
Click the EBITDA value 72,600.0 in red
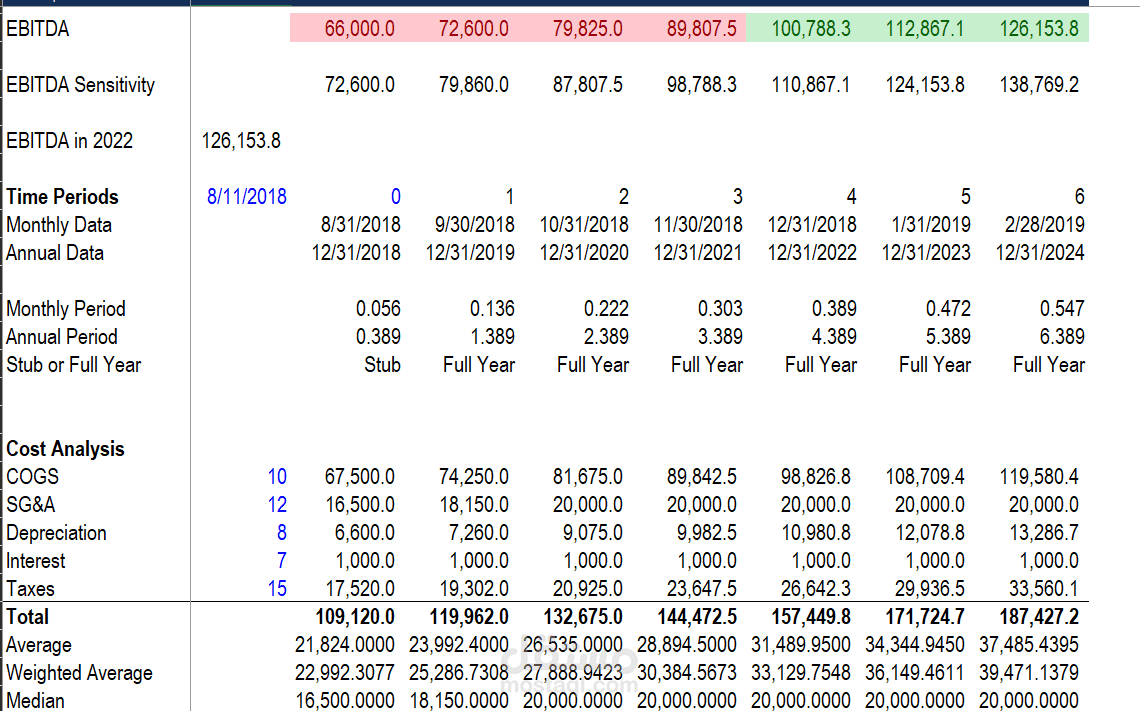(473, 28)
